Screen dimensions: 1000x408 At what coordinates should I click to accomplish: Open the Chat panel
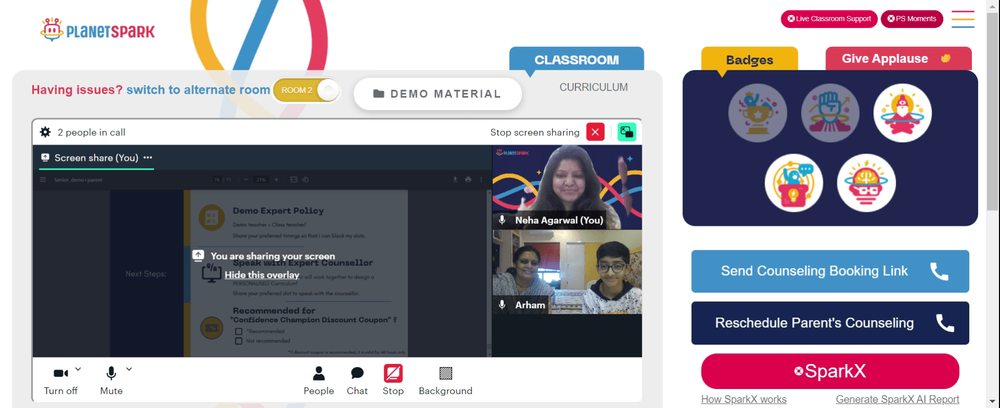357,380
